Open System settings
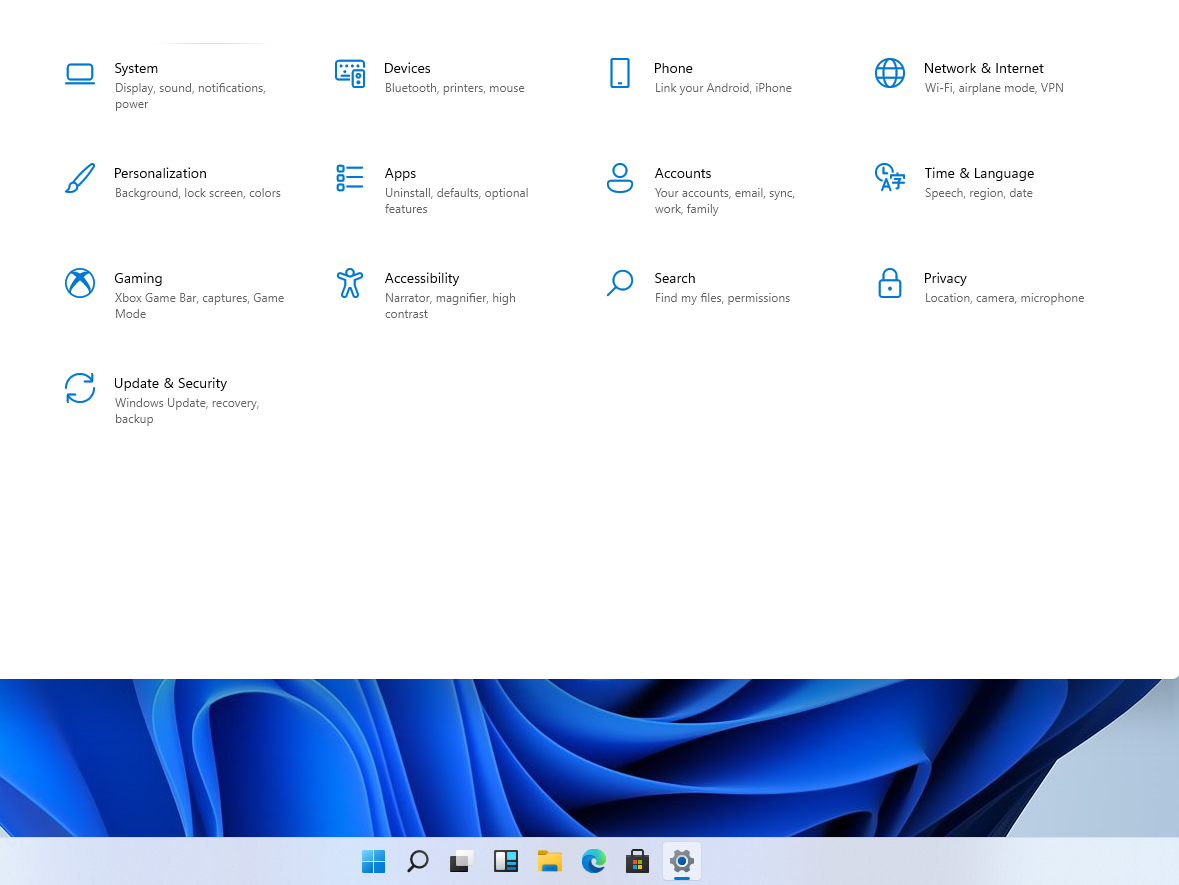This screenshot has height=885, width=1179. click(136, 68)
